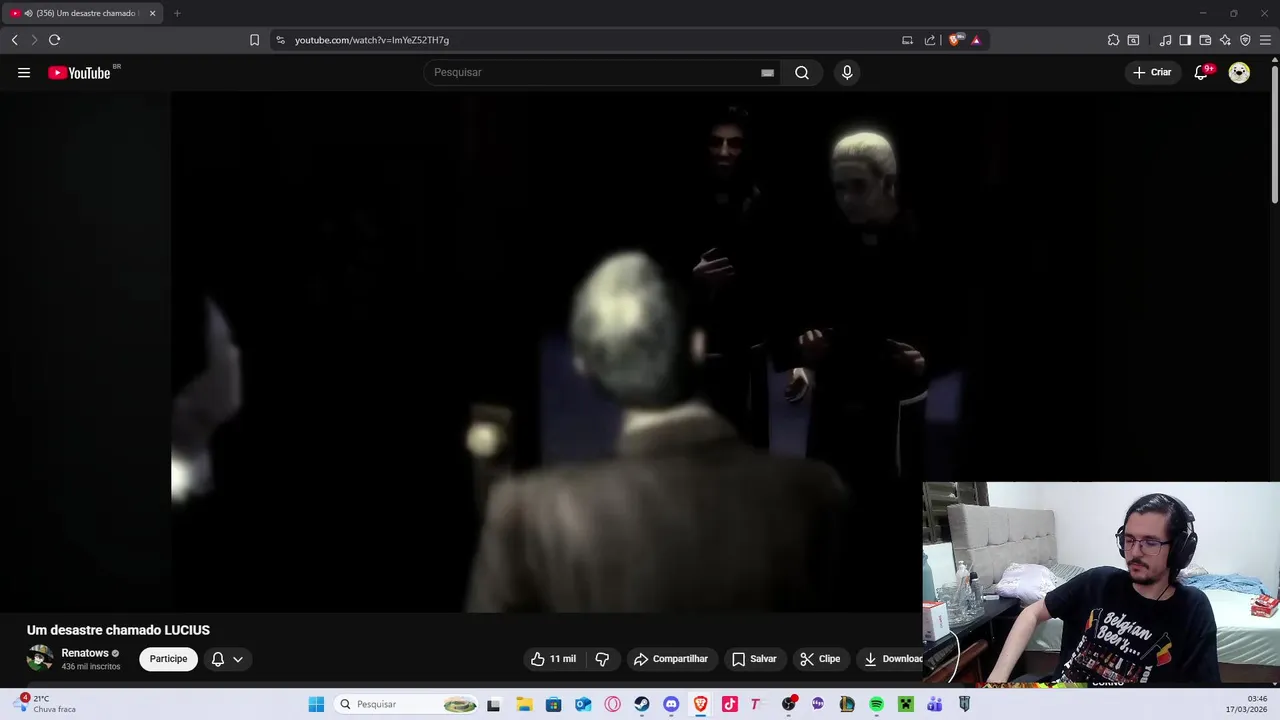Image resolution: width=1280 pixels, height=720 pixels.
Task: Open Outlook from the taskbar
Action: coord(583,704)
